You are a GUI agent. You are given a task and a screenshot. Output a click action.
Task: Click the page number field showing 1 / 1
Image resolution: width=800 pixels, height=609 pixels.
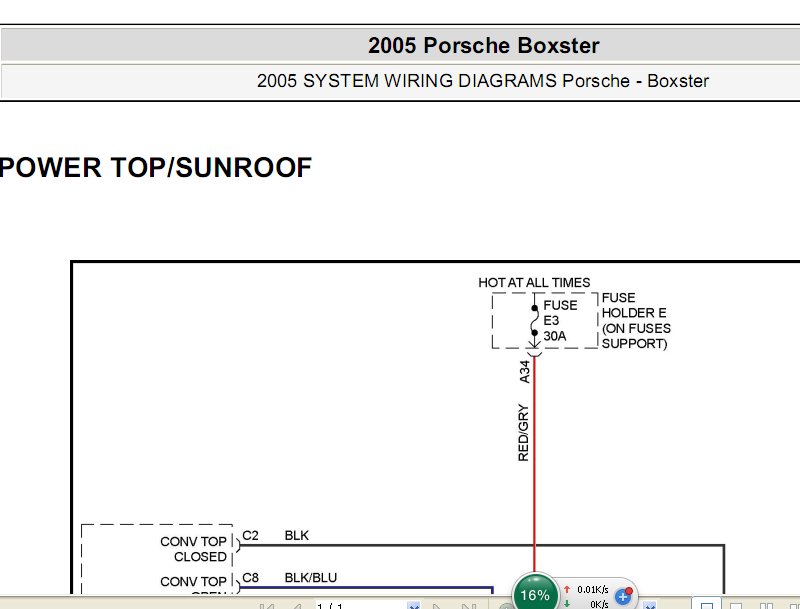[361, 605]
